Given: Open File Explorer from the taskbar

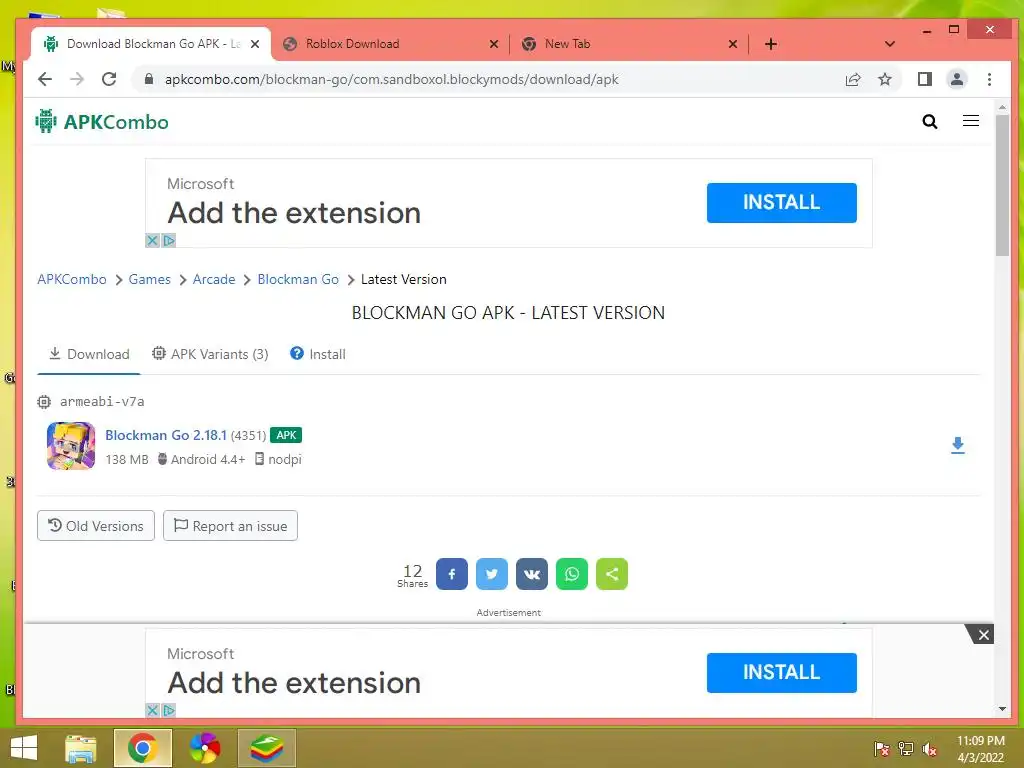Looking at the screenshot, I should [81, 748].
